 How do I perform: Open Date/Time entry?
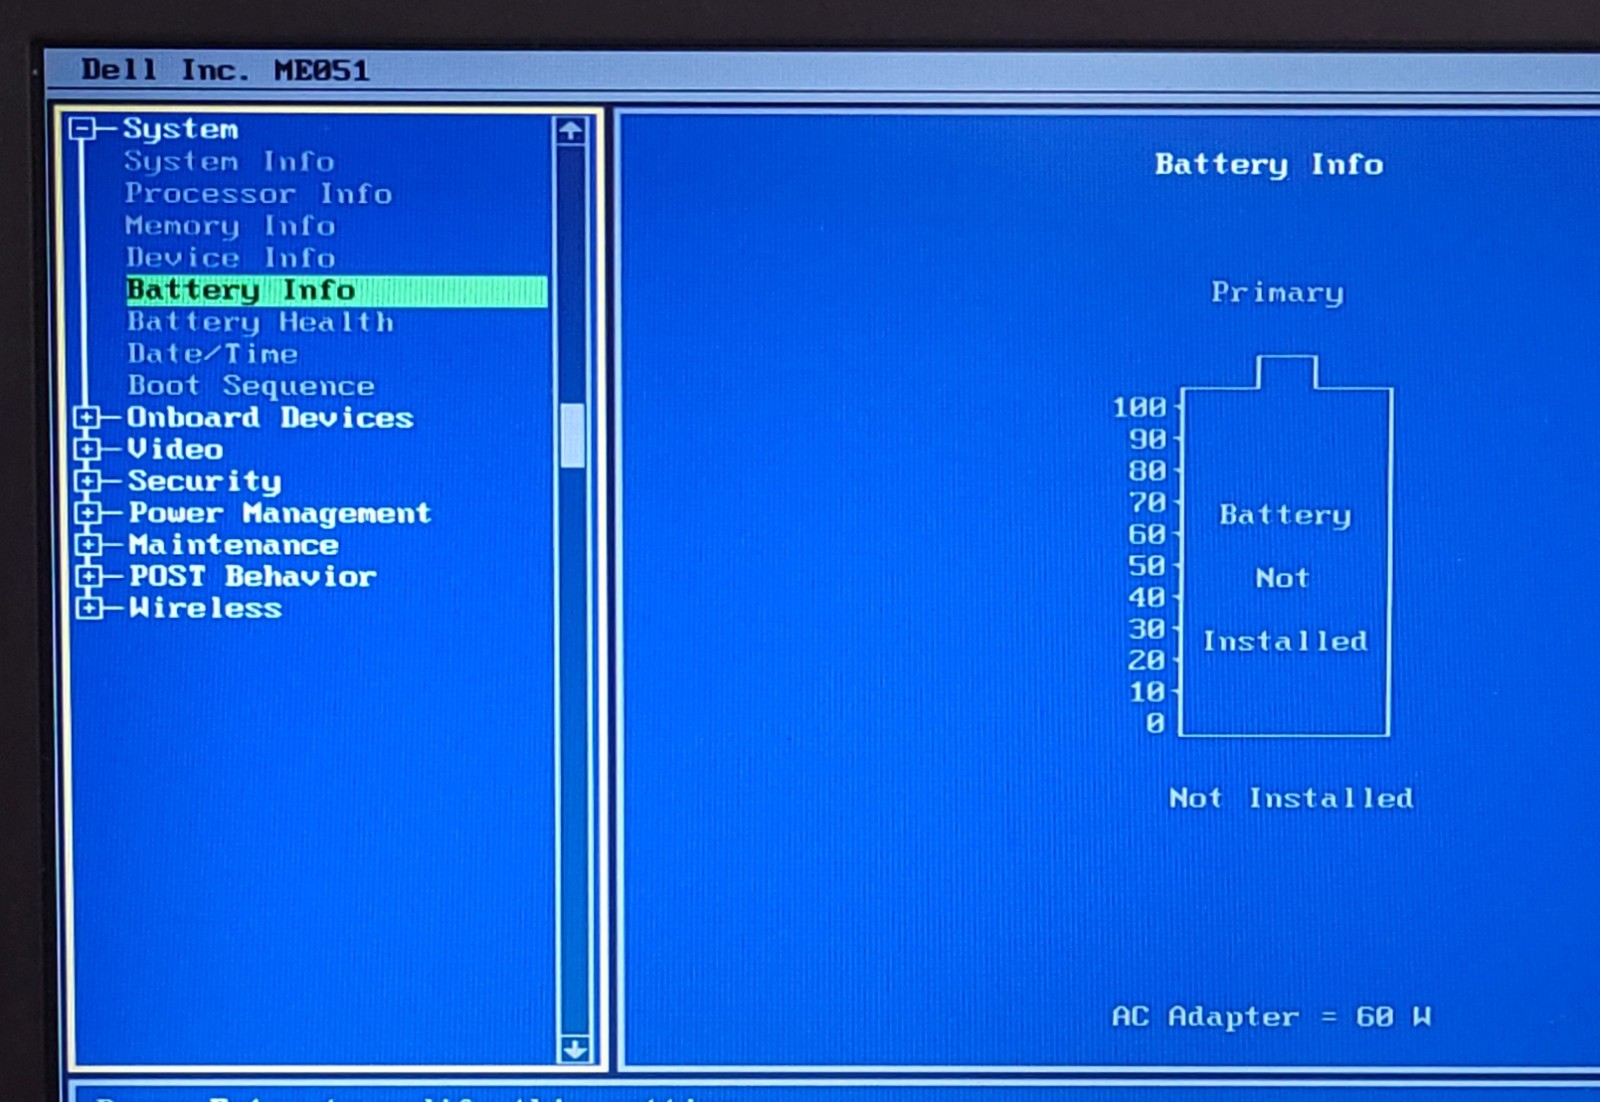point(212,353)
